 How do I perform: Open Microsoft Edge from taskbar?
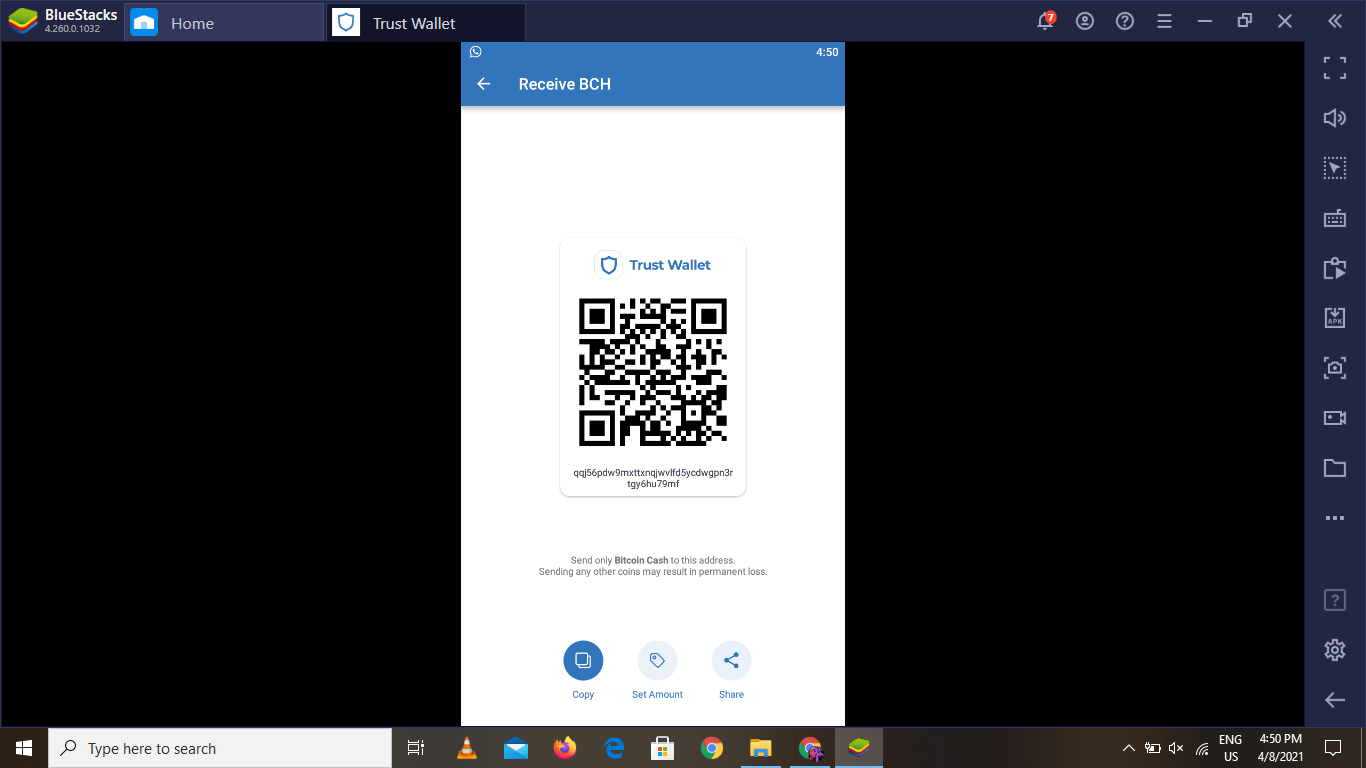tap(614, 748)
